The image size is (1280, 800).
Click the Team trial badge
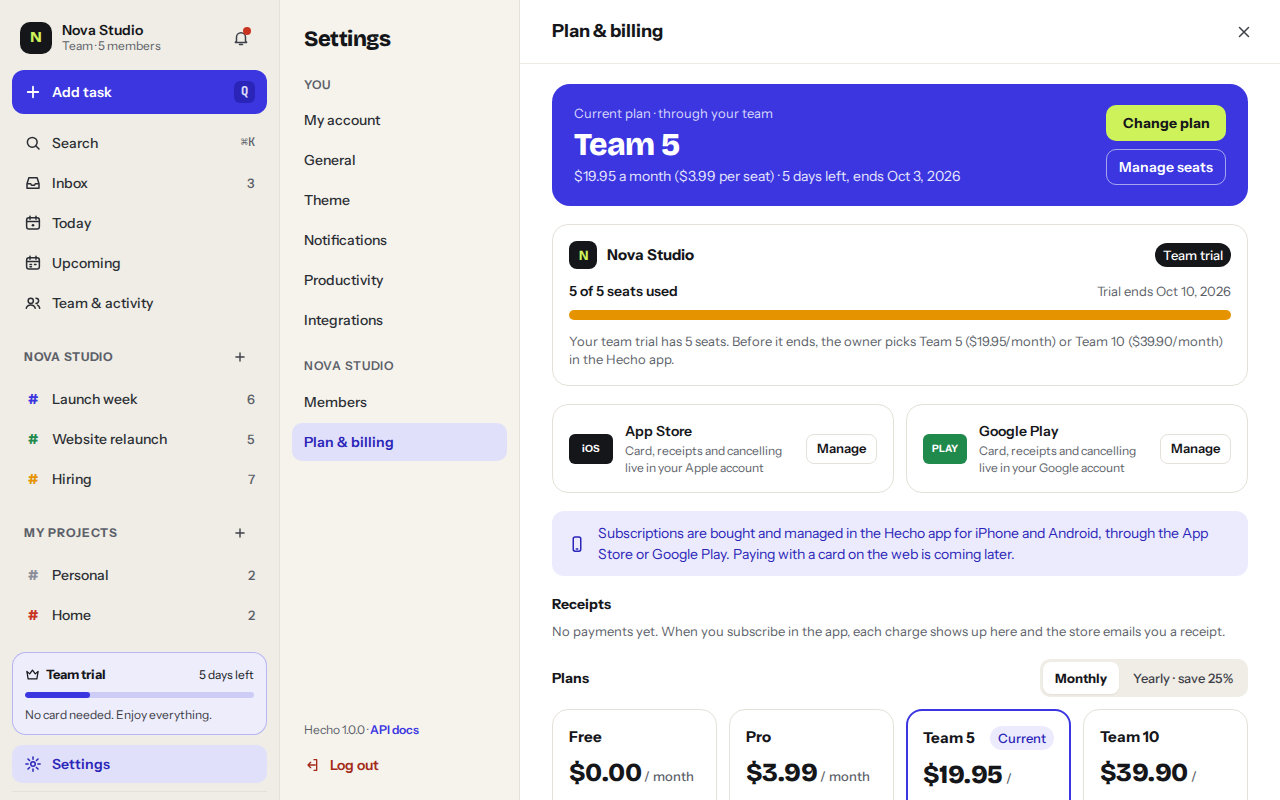pyautogui.click(x=1193, y=255)
